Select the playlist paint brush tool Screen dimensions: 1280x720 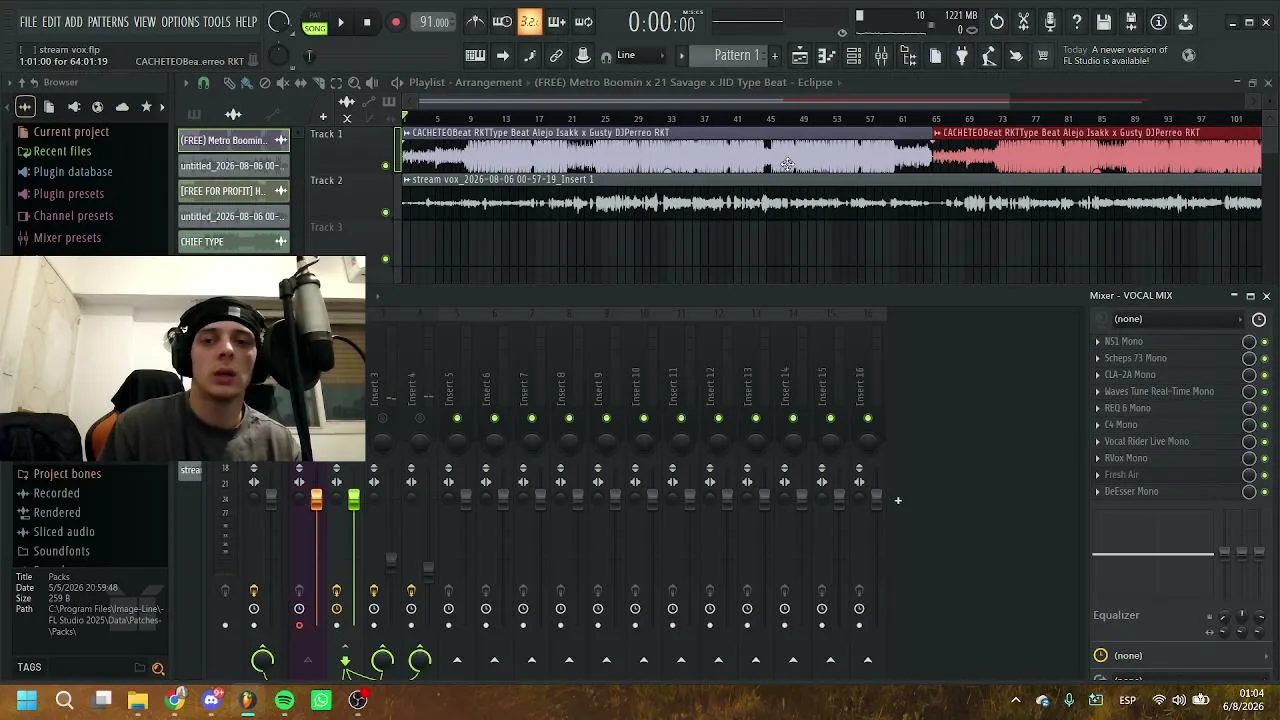coord(247,83)
